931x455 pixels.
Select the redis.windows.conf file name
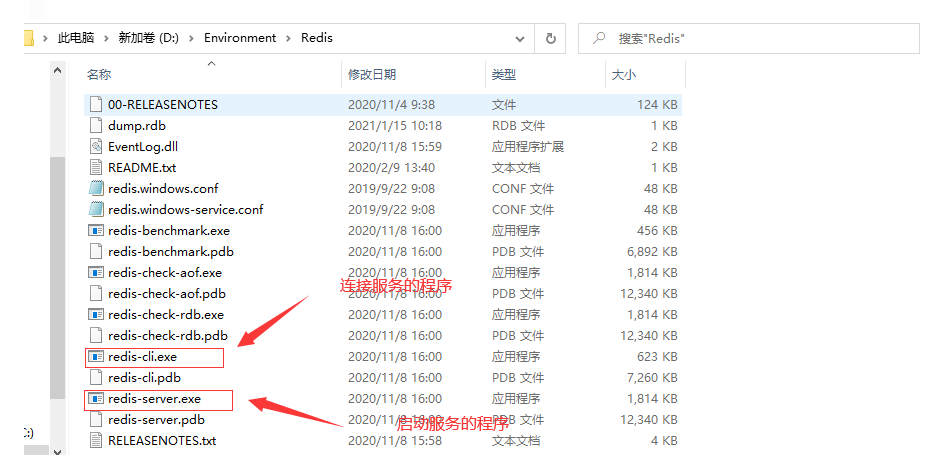[x=163, y=188]
